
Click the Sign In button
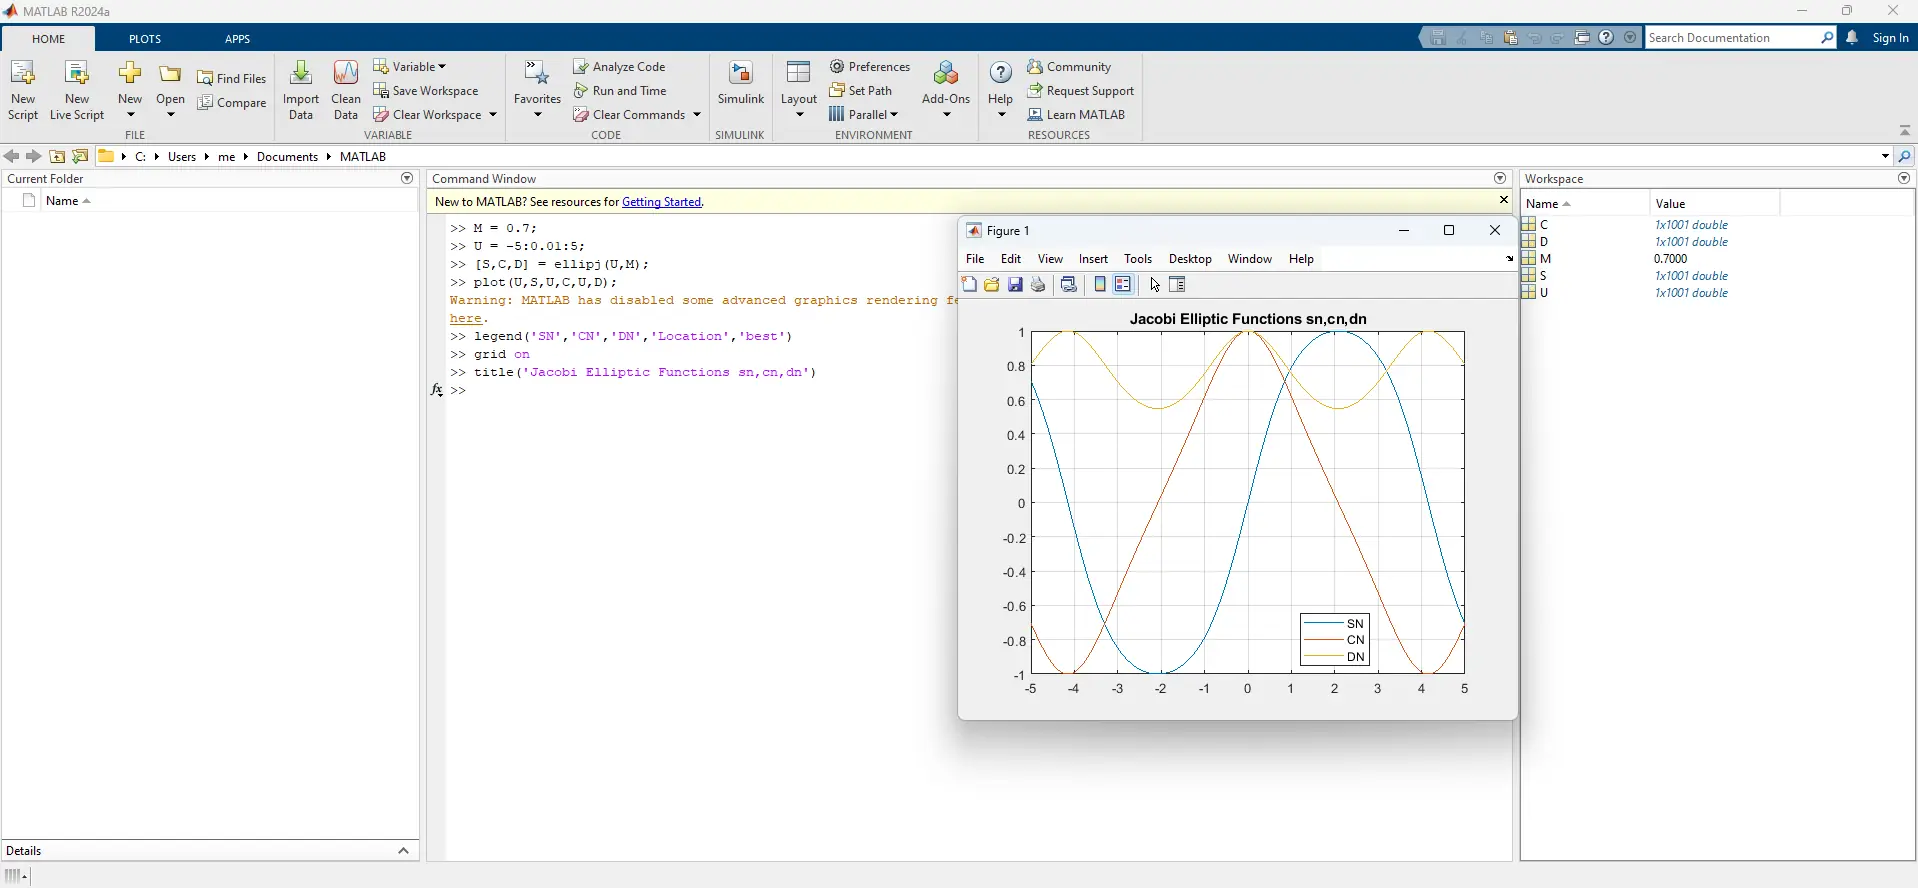1889,38
